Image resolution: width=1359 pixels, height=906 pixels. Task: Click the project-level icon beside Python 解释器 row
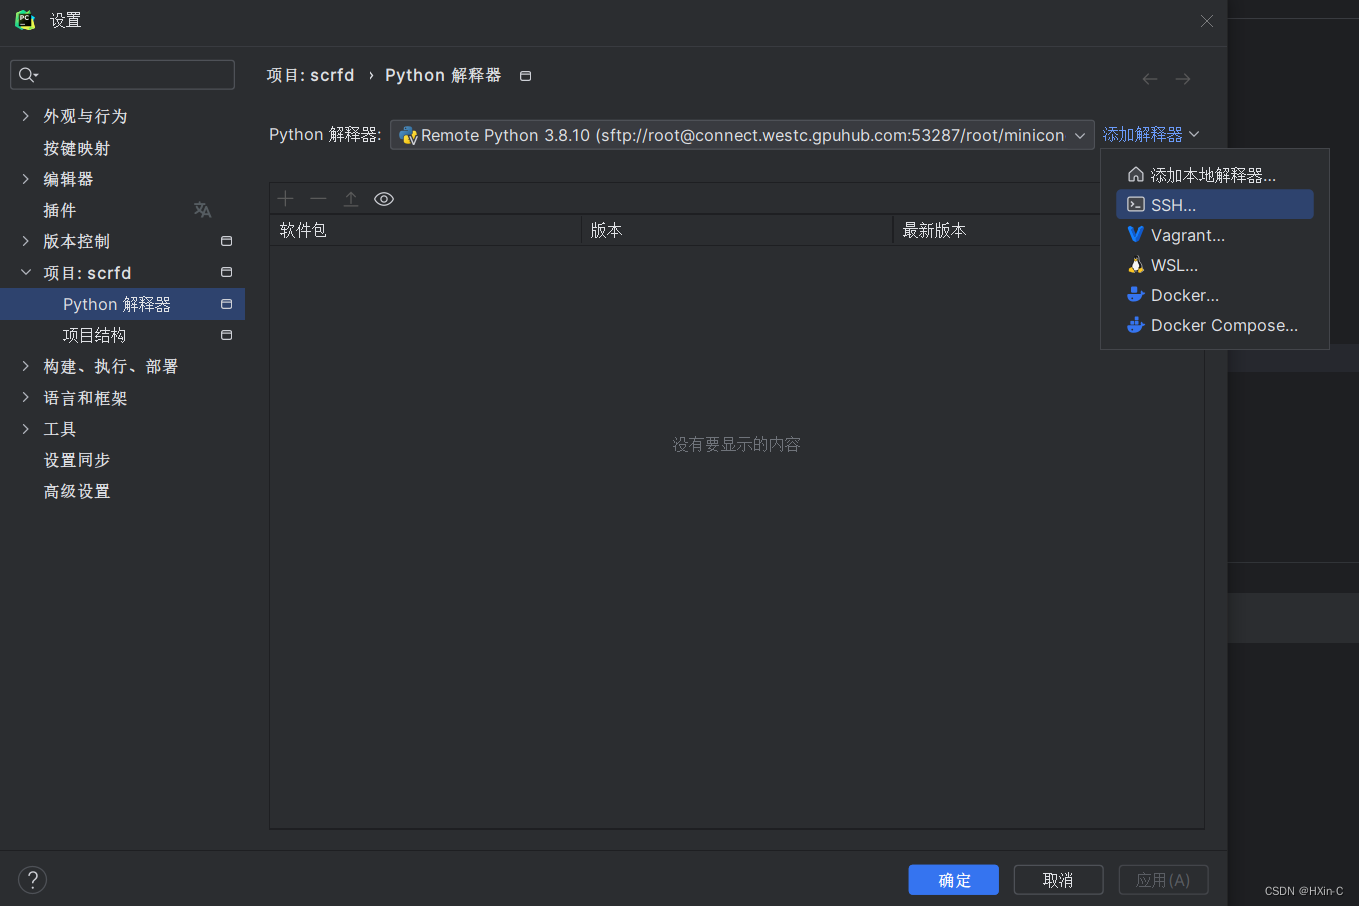click(227, 304)
